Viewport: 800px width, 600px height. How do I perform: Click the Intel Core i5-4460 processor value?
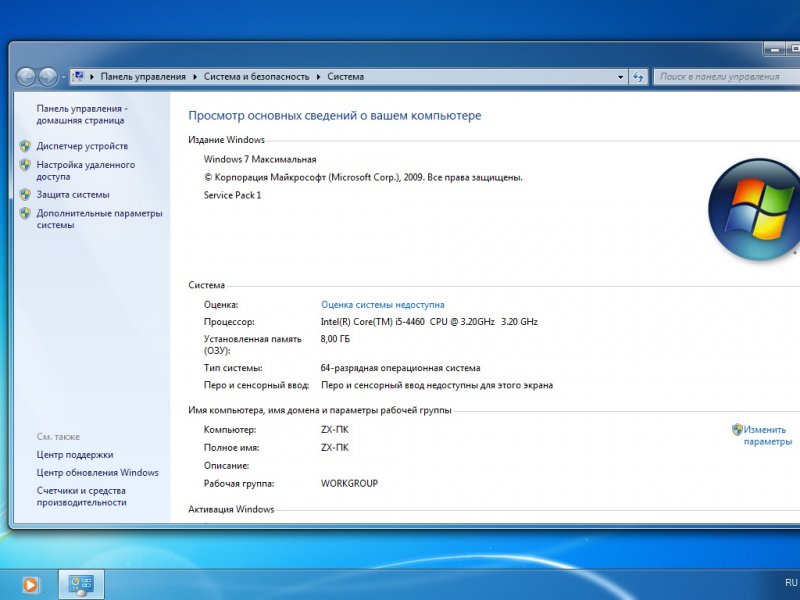click(429, 321)
